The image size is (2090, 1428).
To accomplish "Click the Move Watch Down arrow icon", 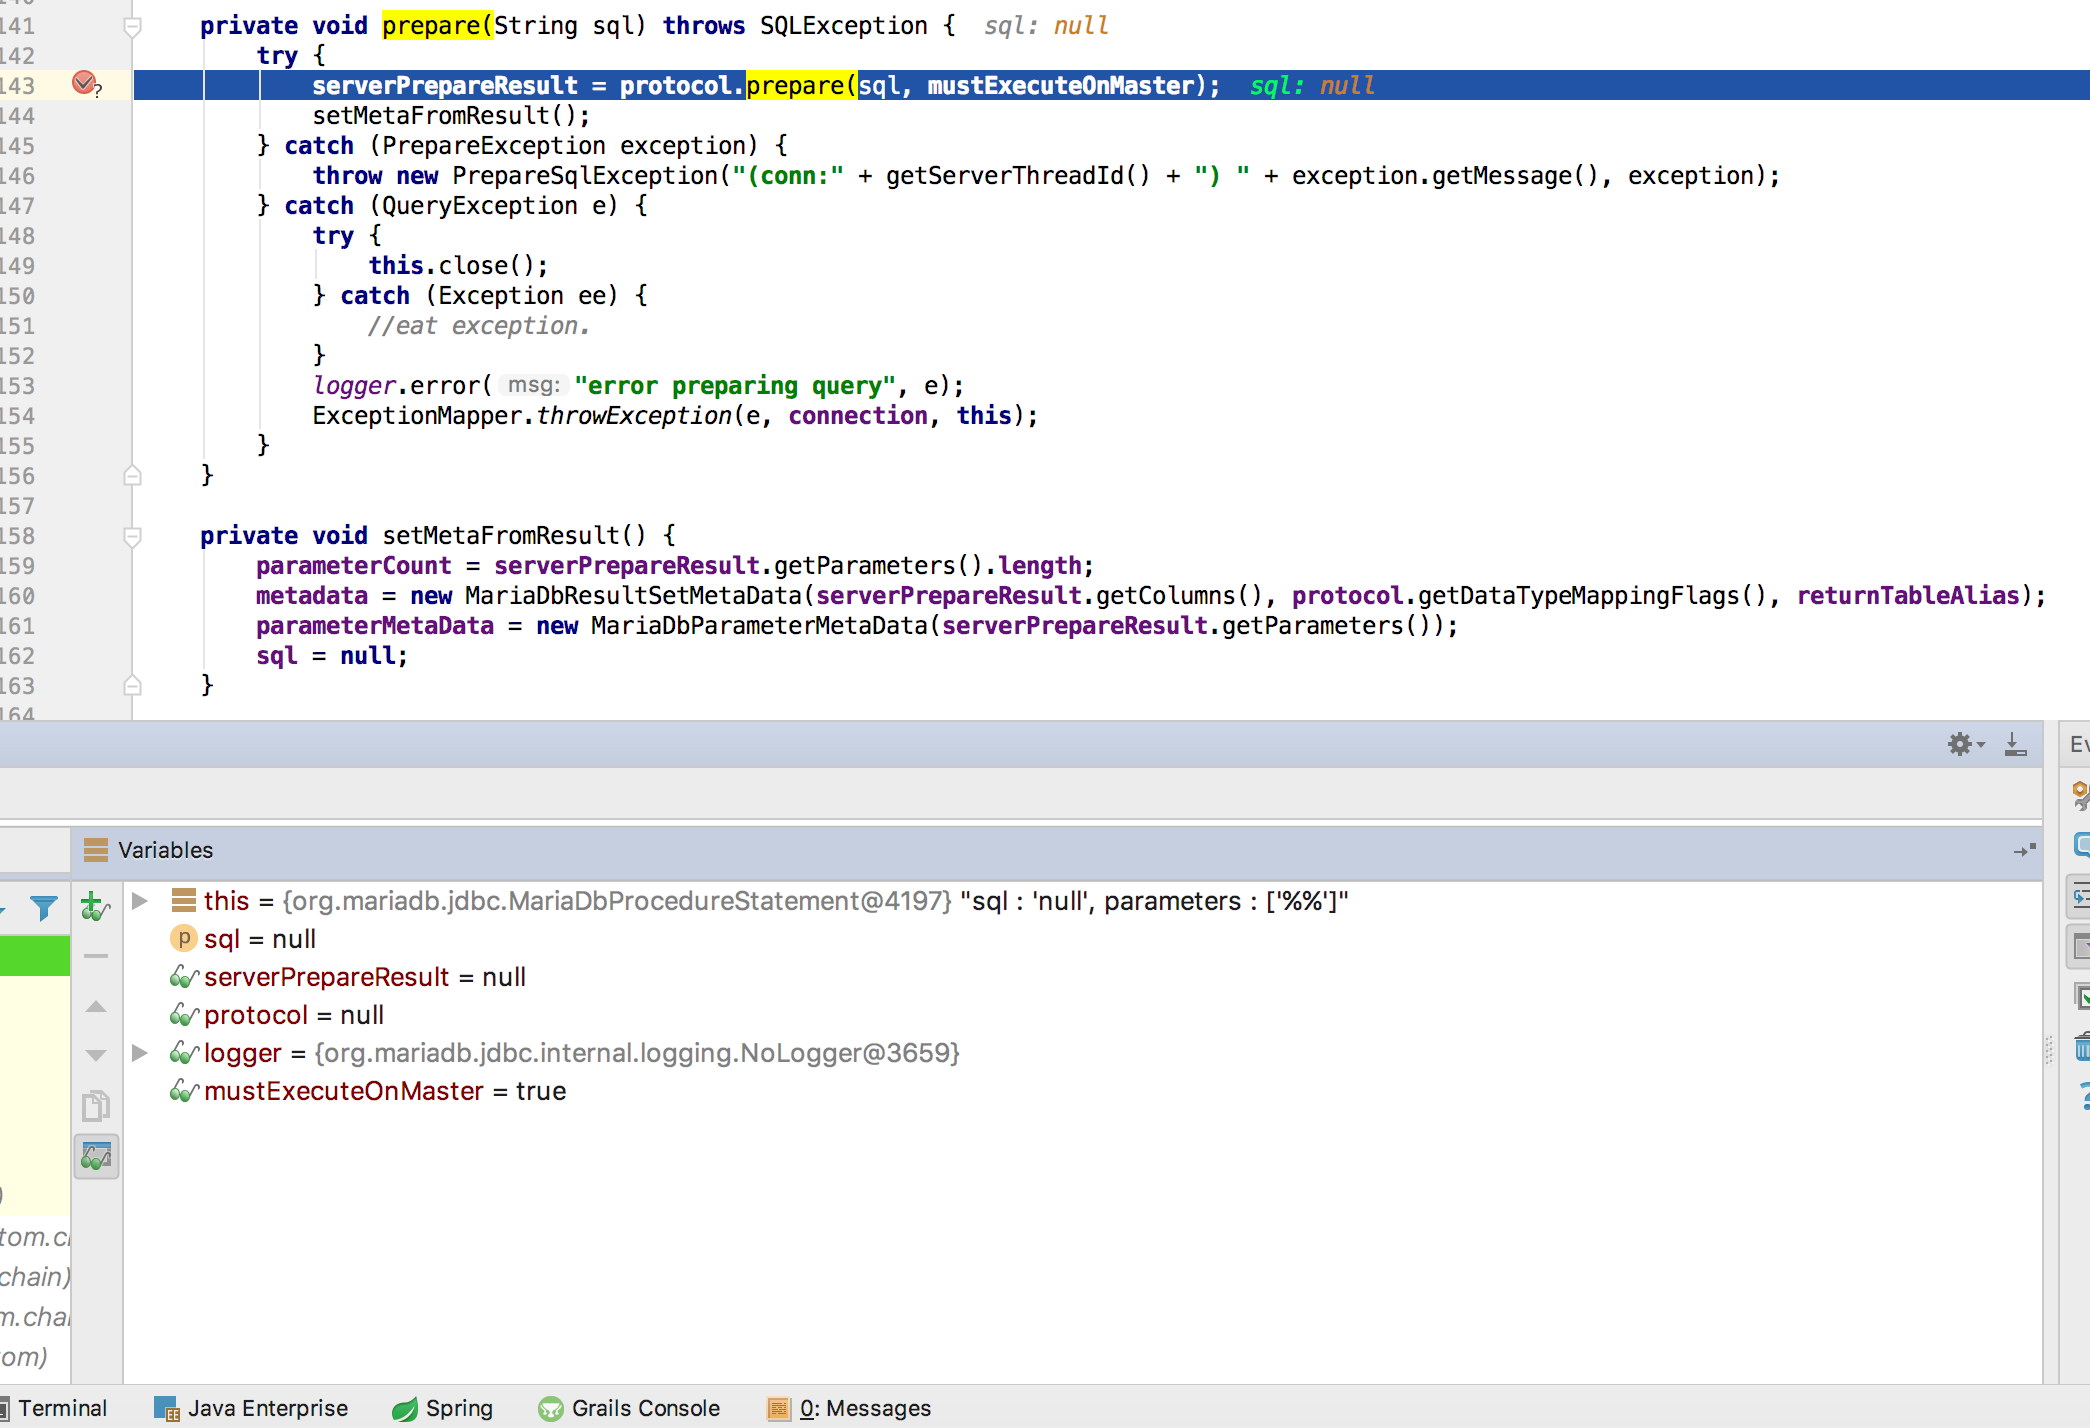I will coord(96,1055).
